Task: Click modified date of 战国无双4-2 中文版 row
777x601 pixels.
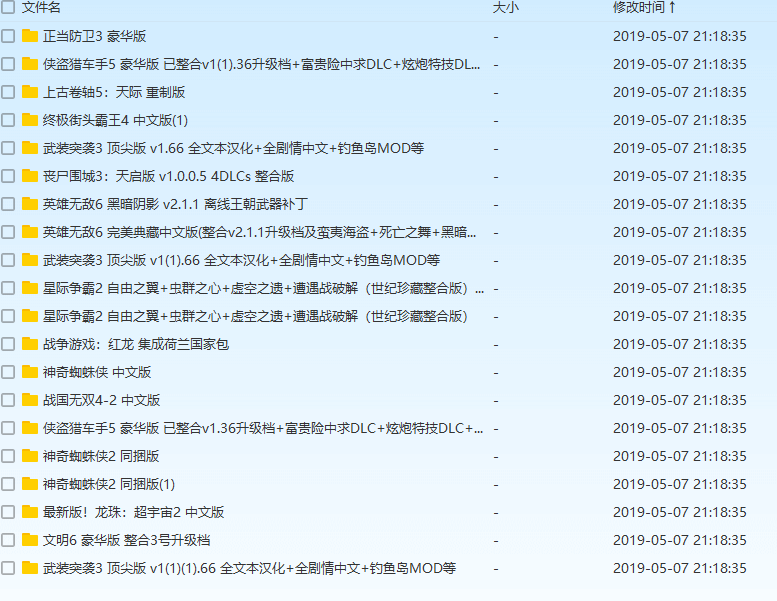Action: (x=679, y=400)
